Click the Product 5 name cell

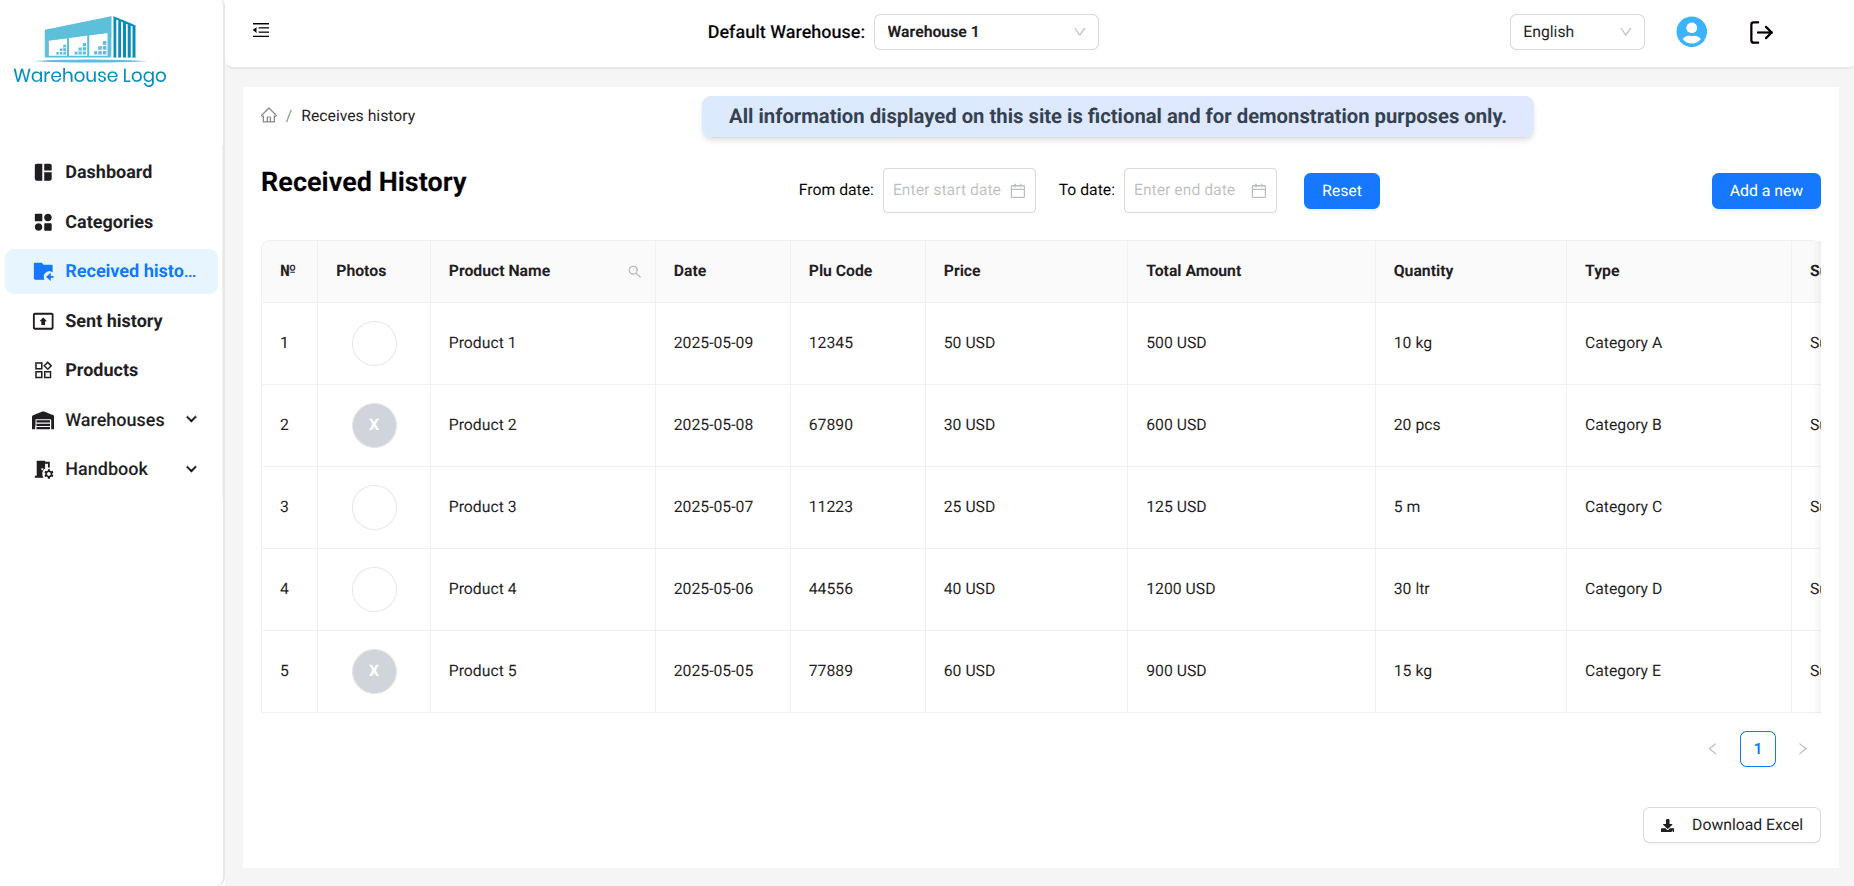543,671
